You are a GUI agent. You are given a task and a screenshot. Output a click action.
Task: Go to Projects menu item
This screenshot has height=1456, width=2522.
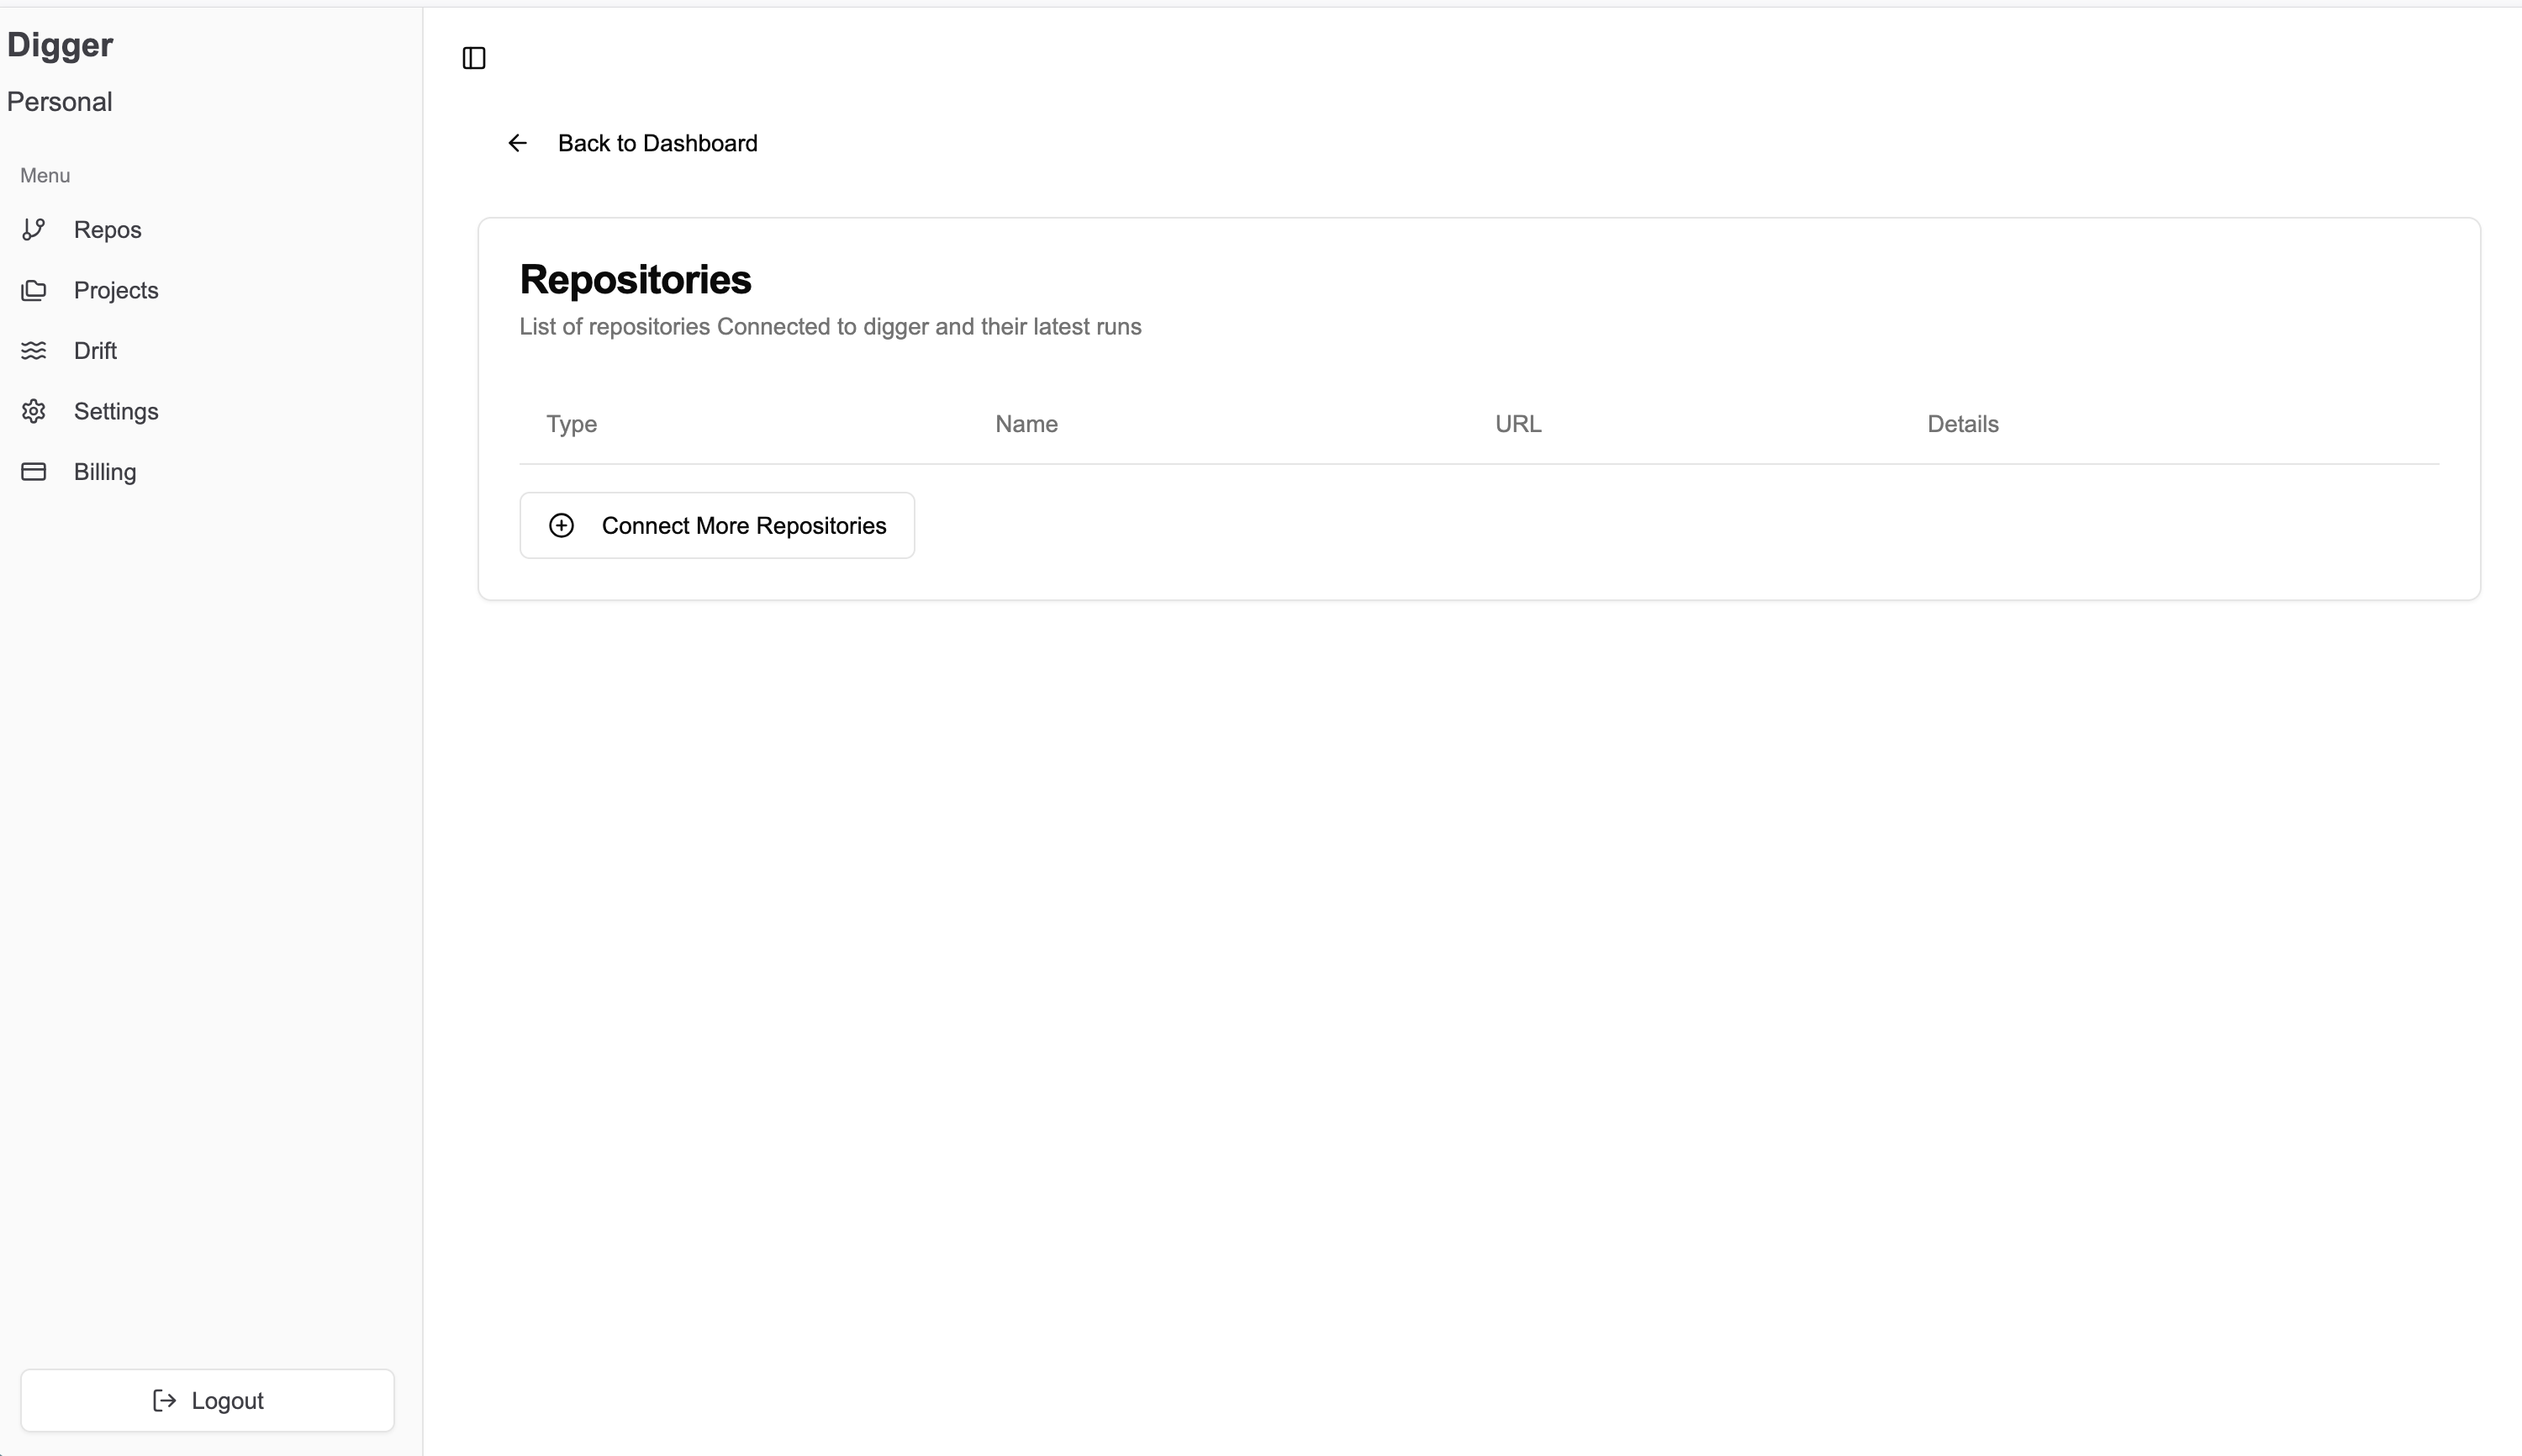pyautogui.click(x=116, y=290)
